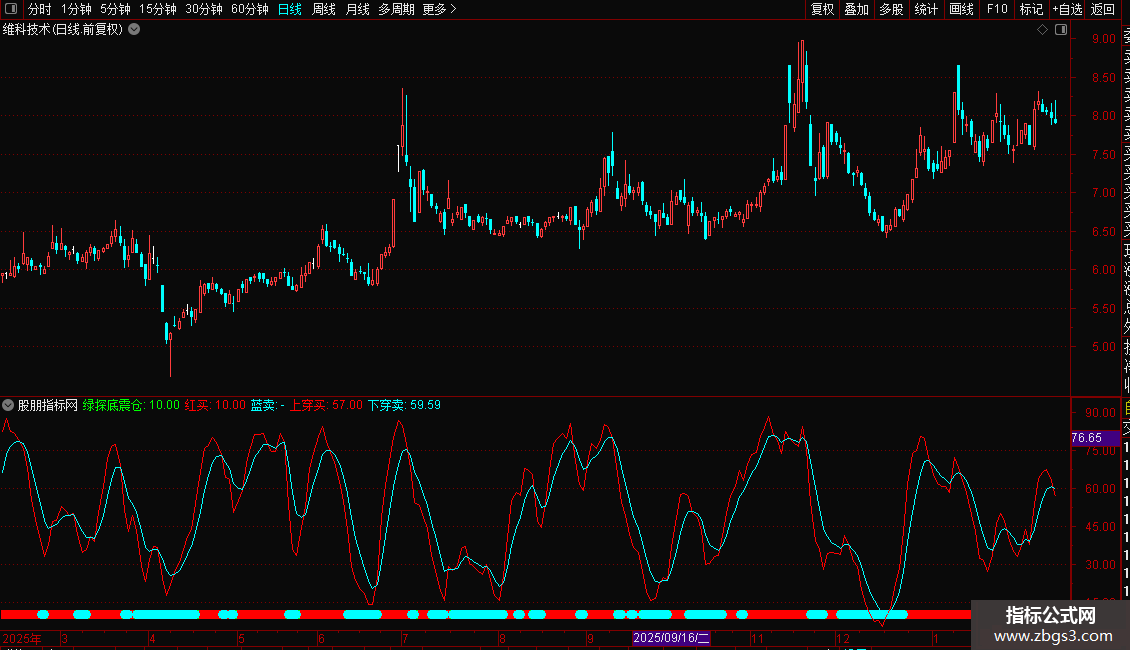1130x650 pixels.
Task: Open F10 company information
Action: tap(997, 9)
